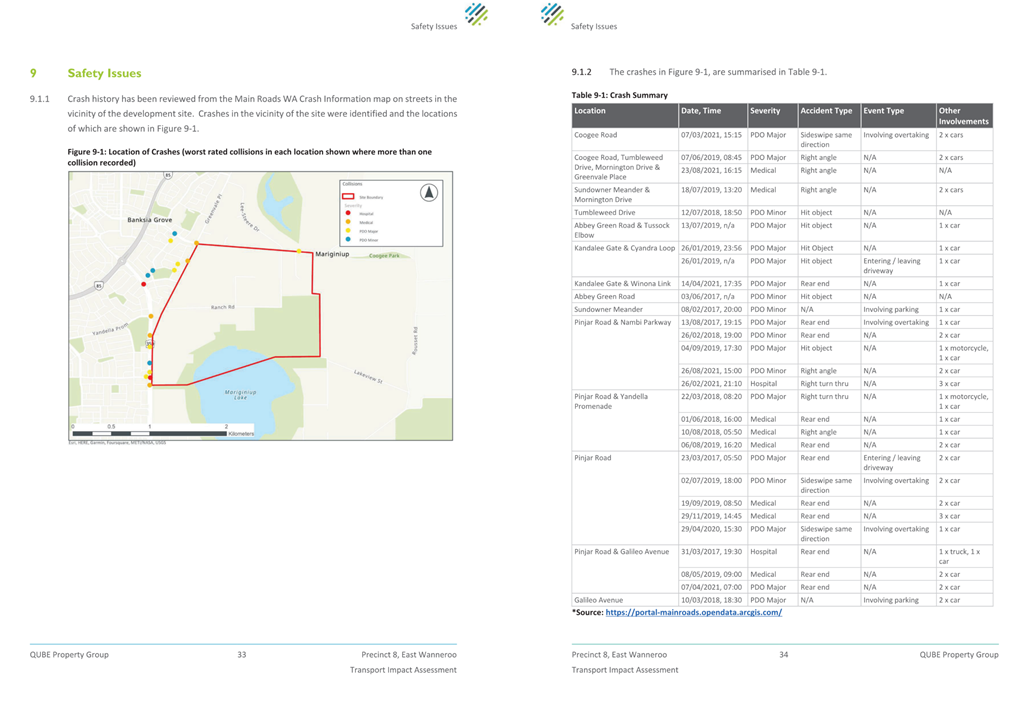Click the yellow PDO Major legend dot
The image size is (1029, 702).
(x=348, y=231)
